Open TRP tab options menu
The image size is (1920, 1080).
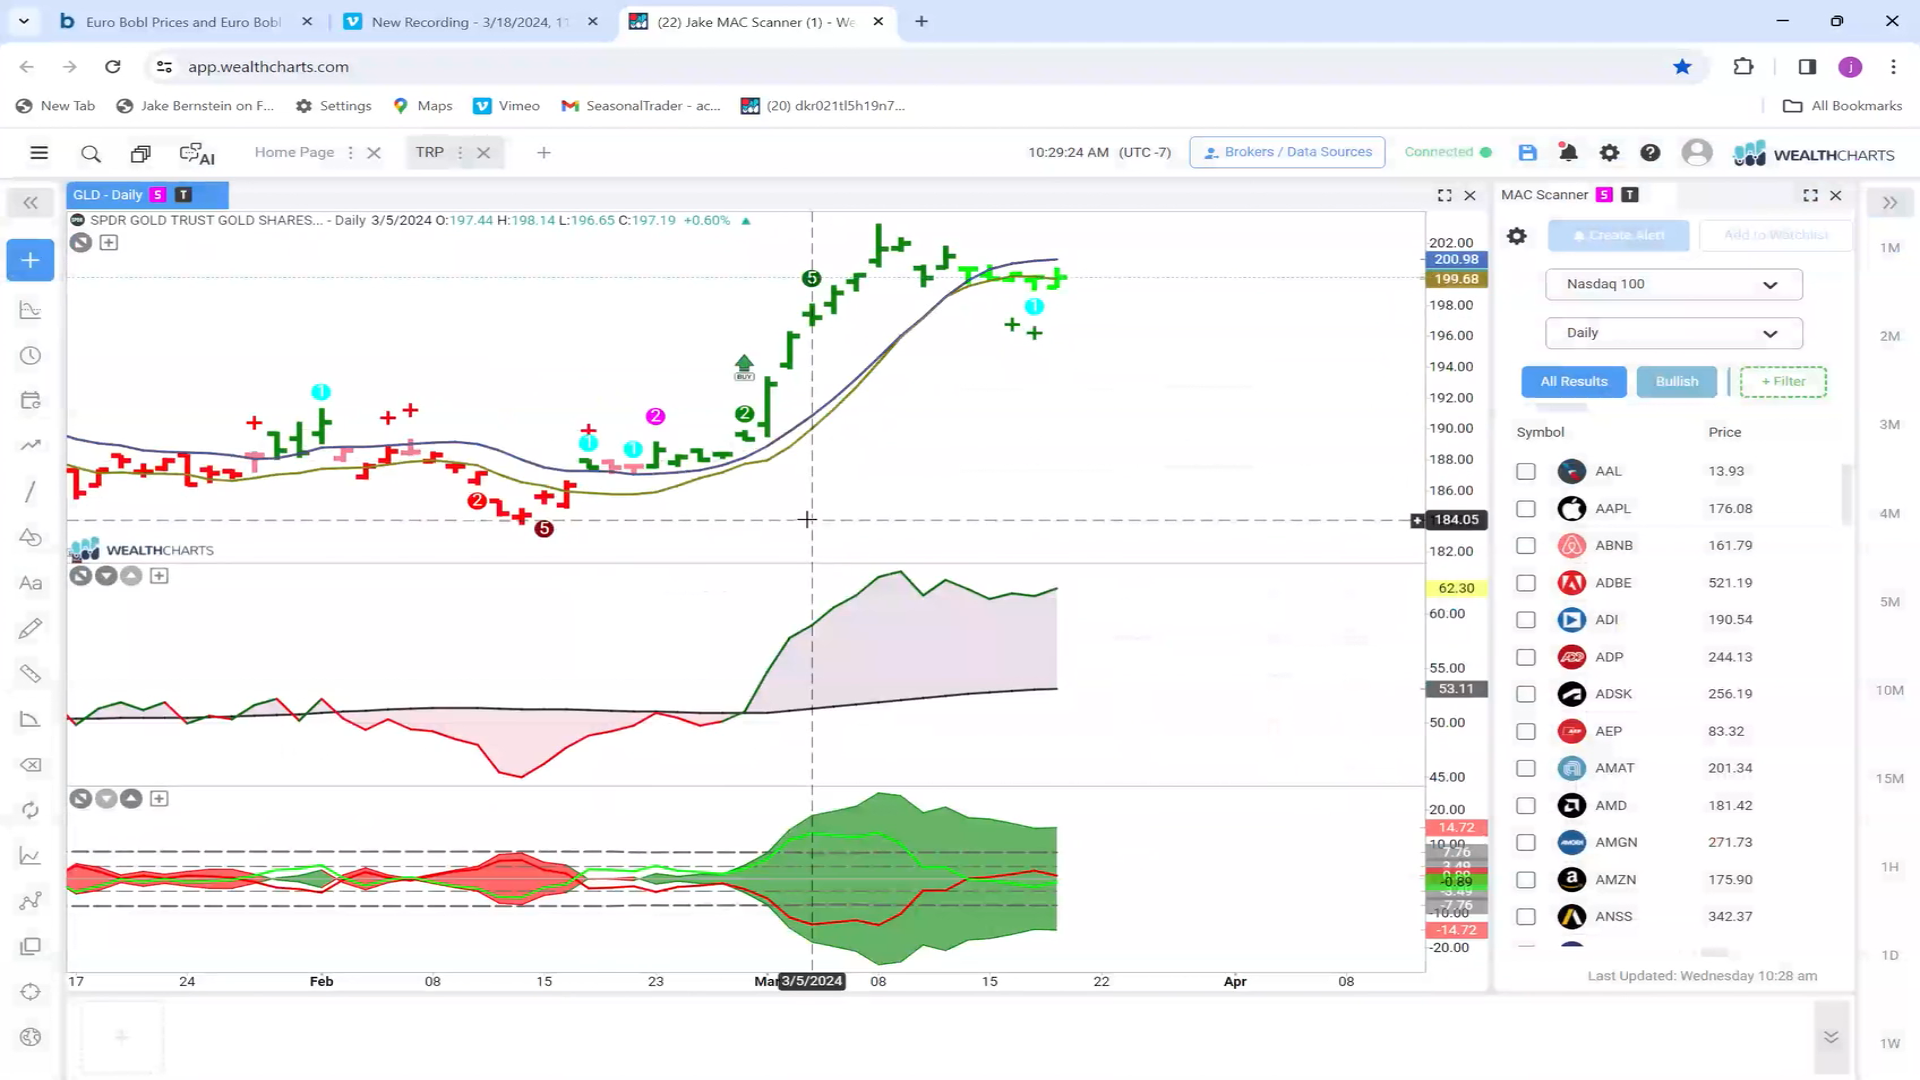460,152
